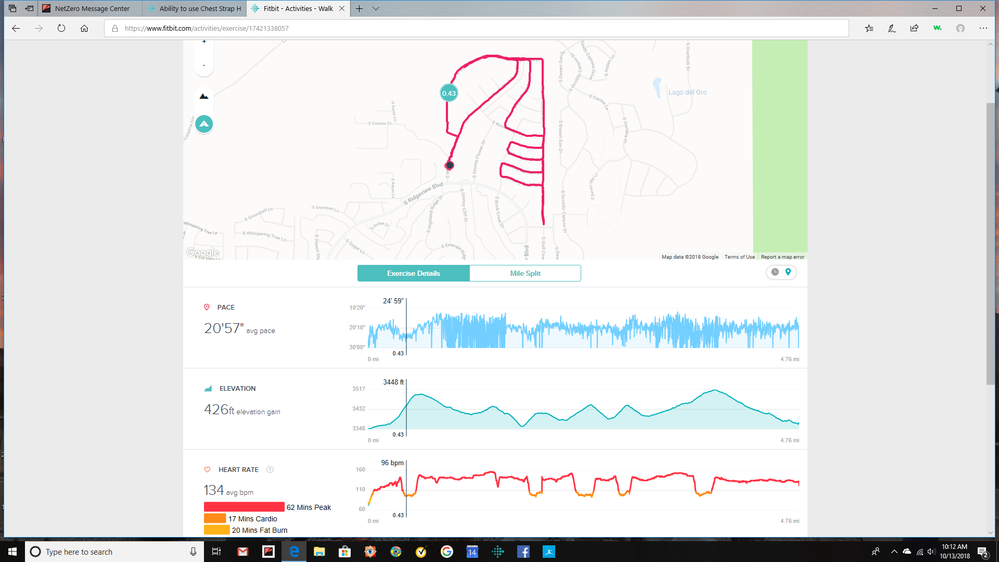Screen dimensions: 999x562
Task: Click the blue pace chart
Action: tap(584, 330)
